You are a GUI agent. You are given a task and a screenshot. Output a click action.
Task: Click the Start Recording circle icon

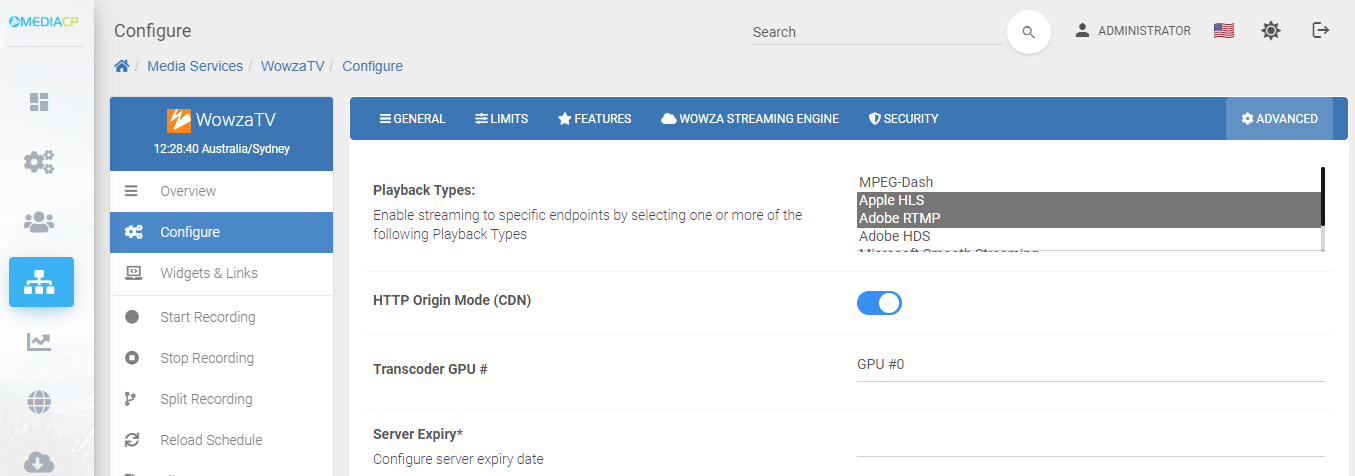(132, 317)
